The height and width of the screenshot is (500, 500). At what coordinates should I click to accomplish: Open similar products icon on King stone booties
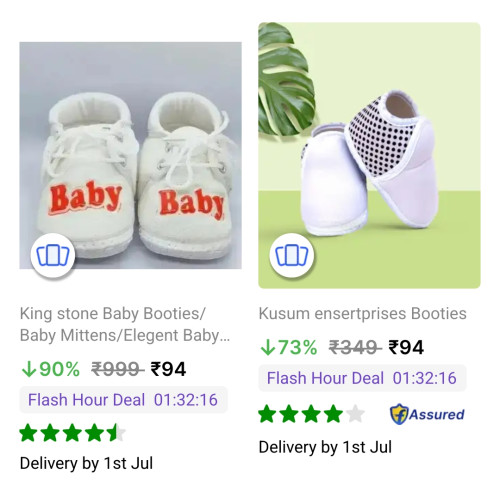point(53,256)
